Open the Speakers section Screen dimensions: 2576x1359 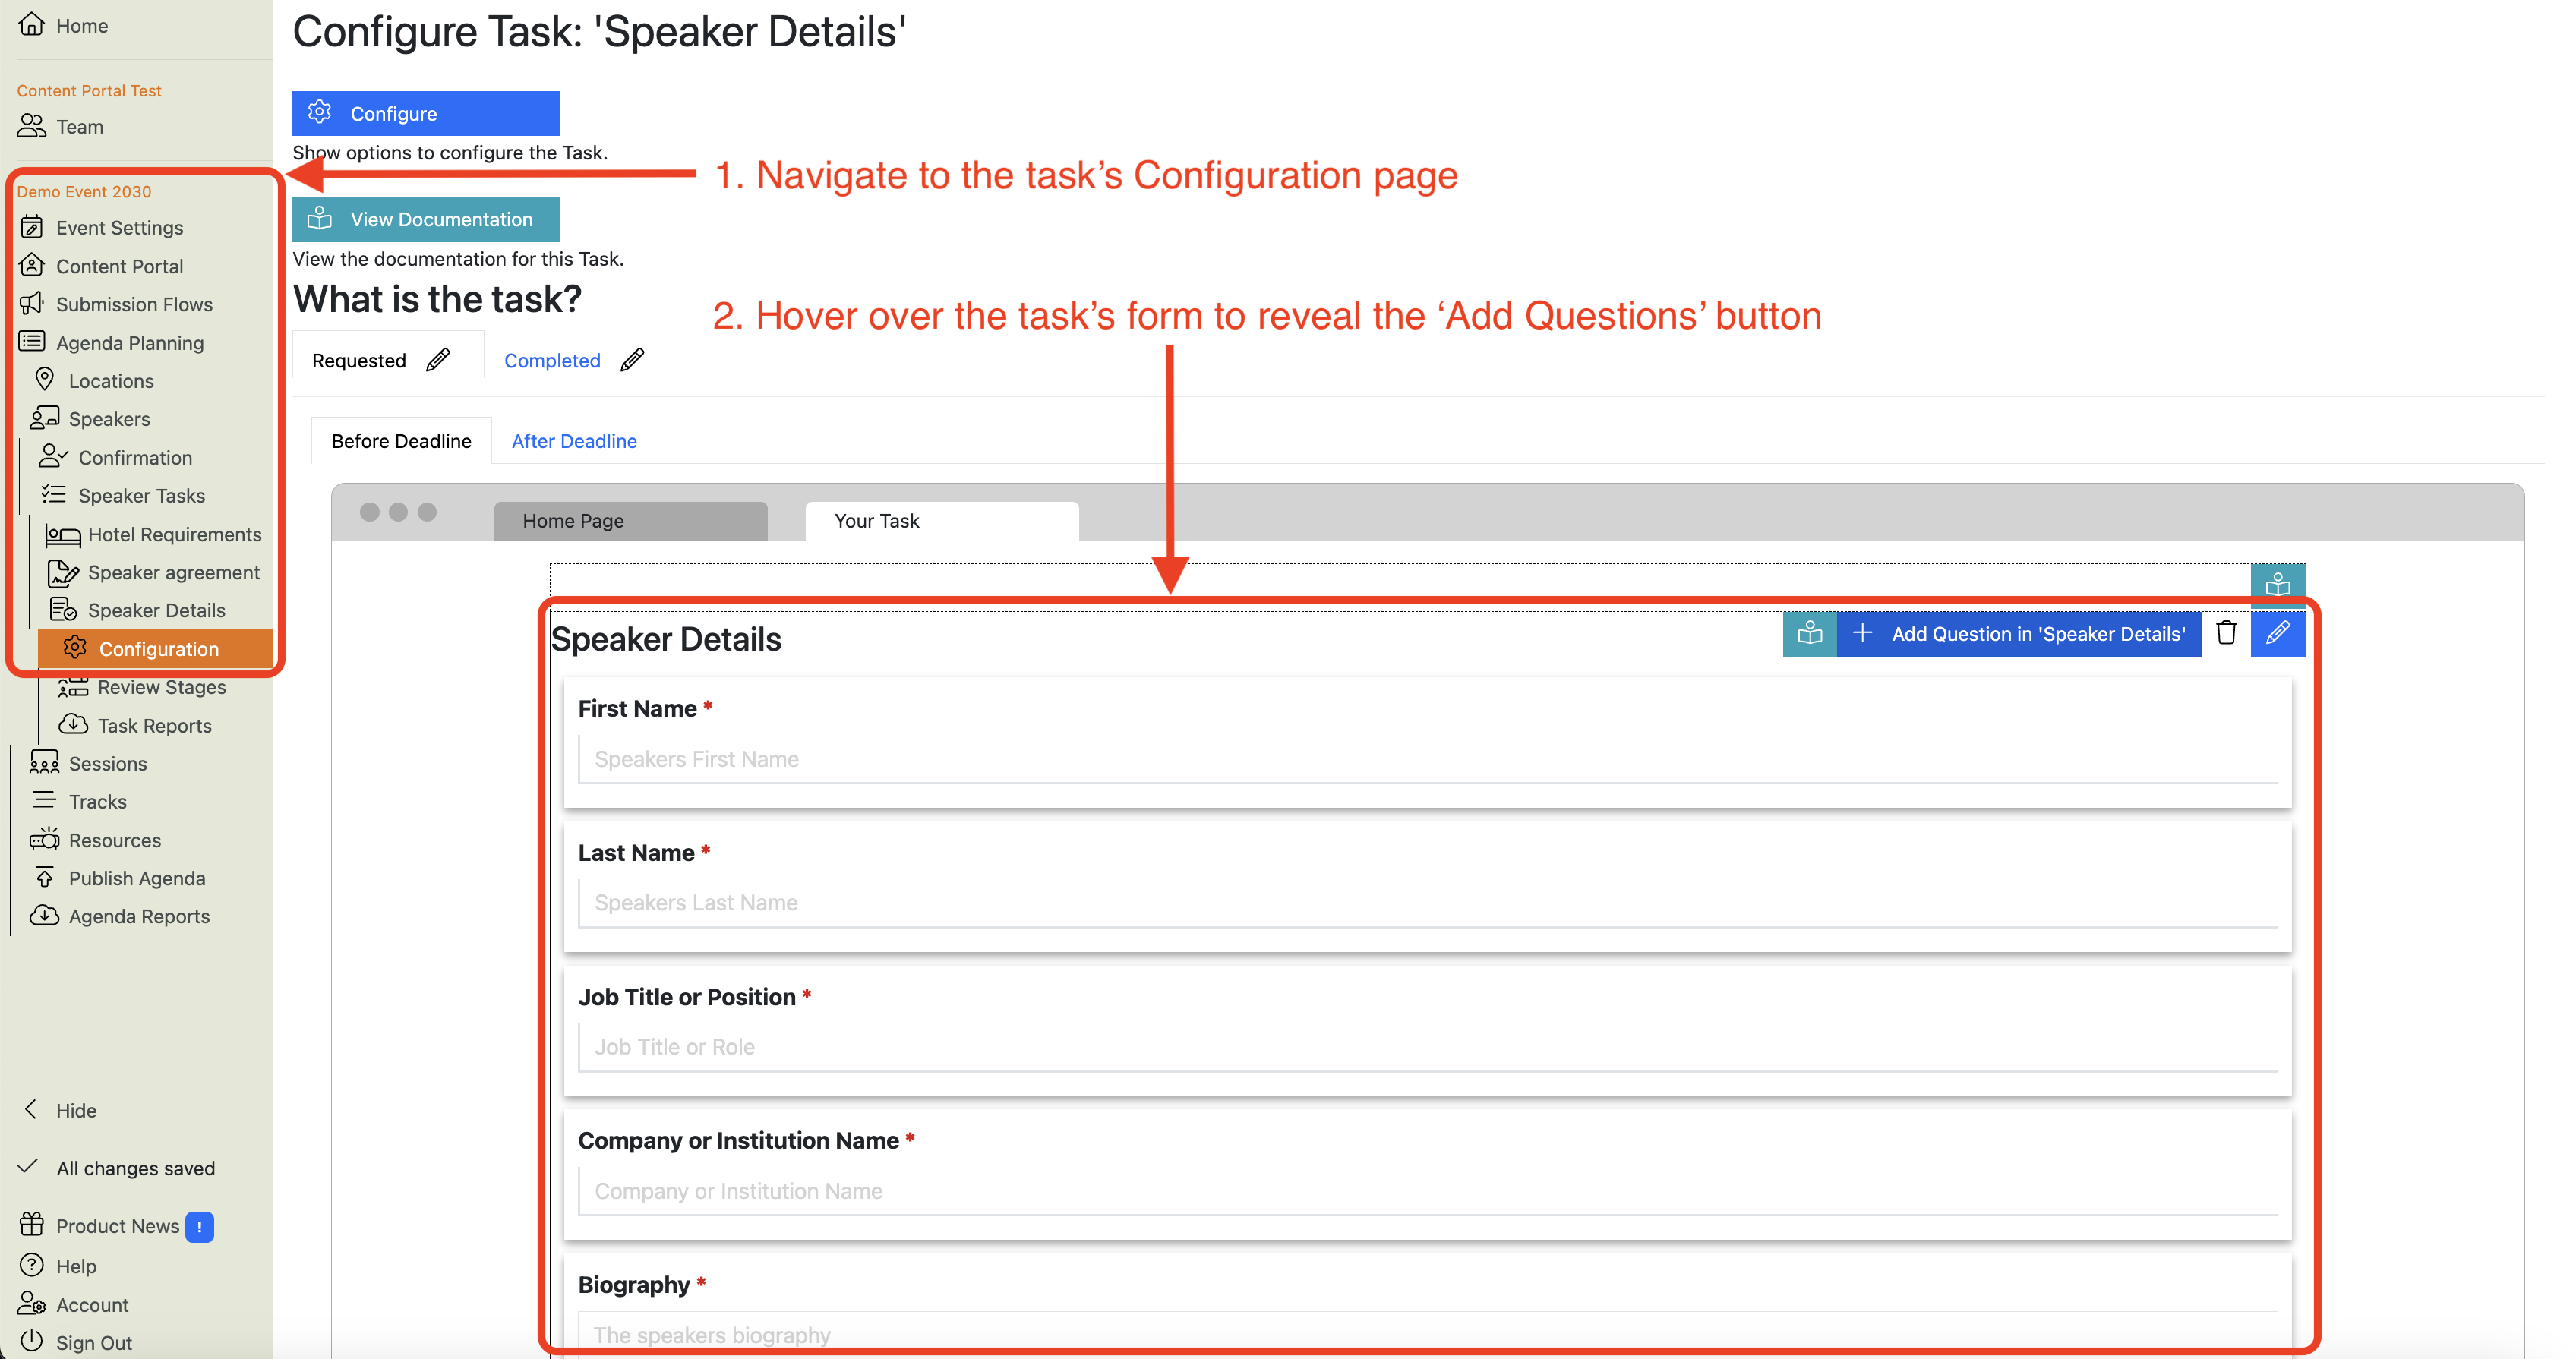tap(91, 418)
